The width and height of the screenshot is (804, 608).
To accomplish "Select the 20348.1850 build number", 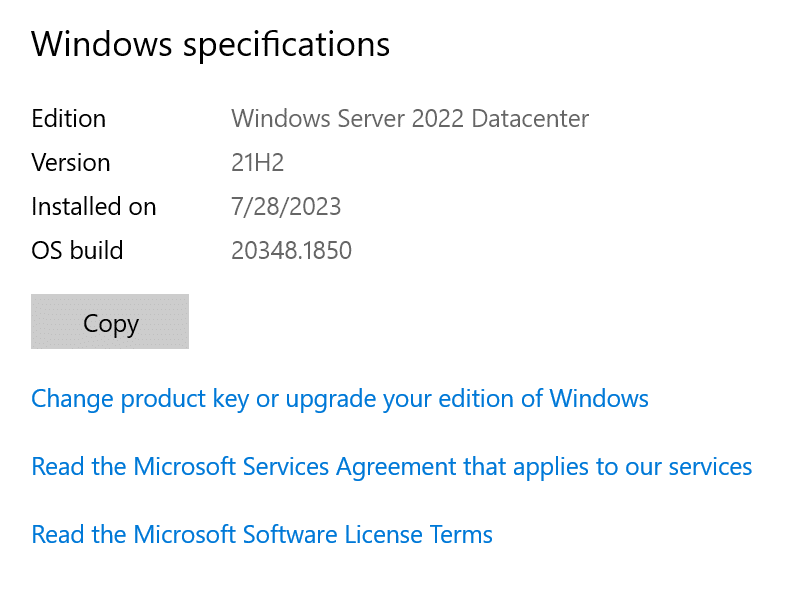I will click(x=291, y=250).
